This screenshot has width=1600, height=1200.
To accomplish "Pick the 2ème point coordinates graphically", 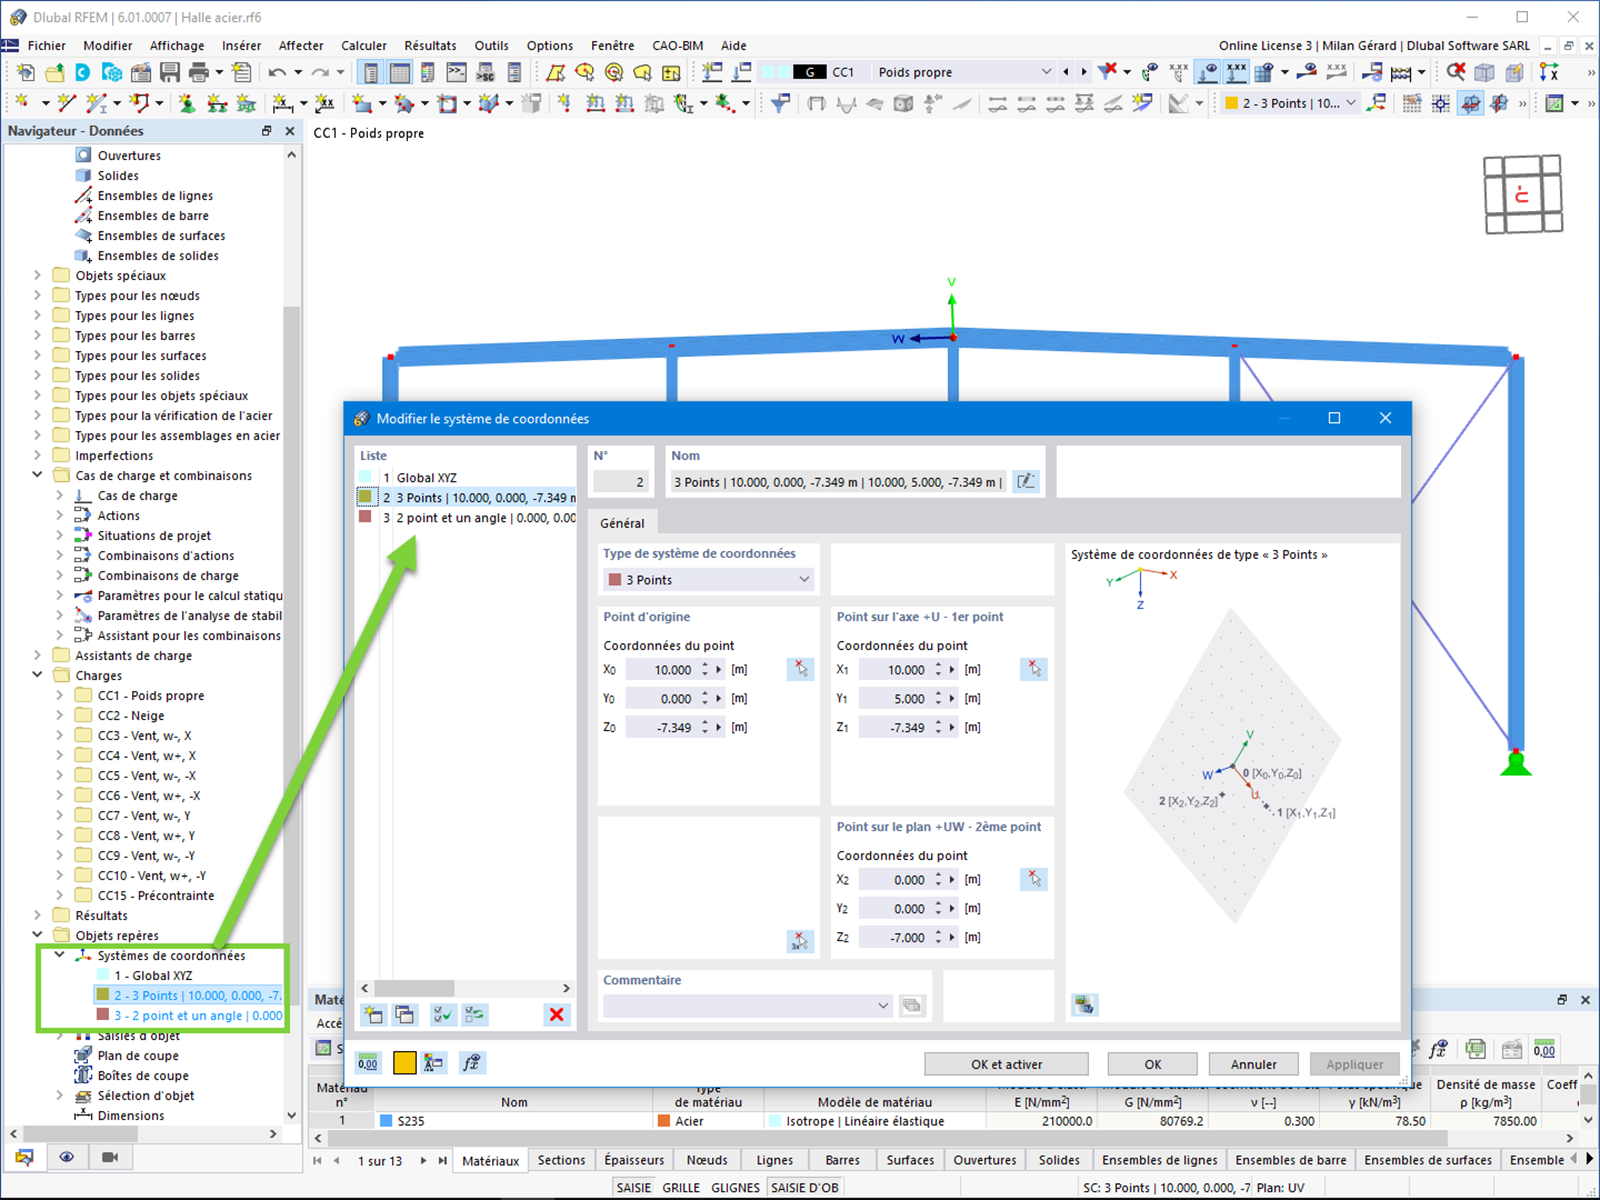I will (1034, 879).
